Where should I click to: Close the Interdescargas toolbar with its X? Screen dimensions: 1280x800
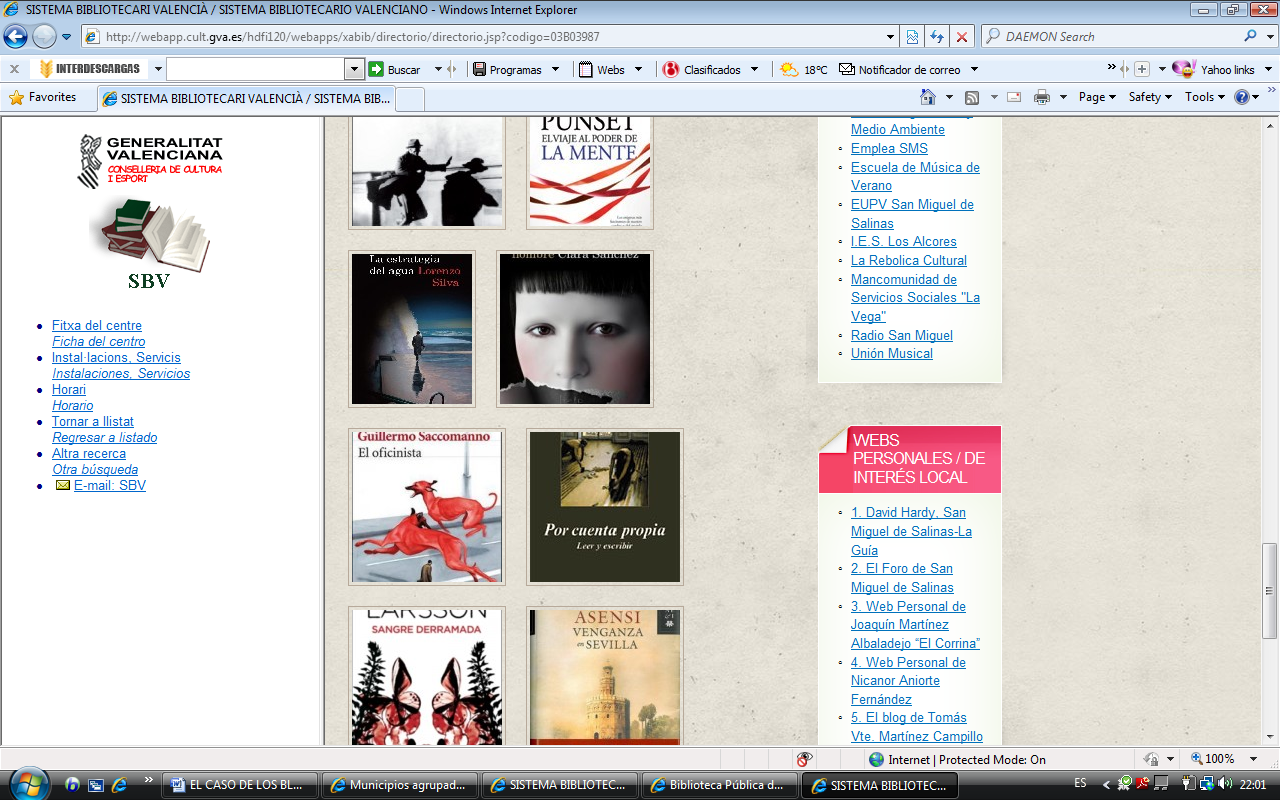(14, 70)
